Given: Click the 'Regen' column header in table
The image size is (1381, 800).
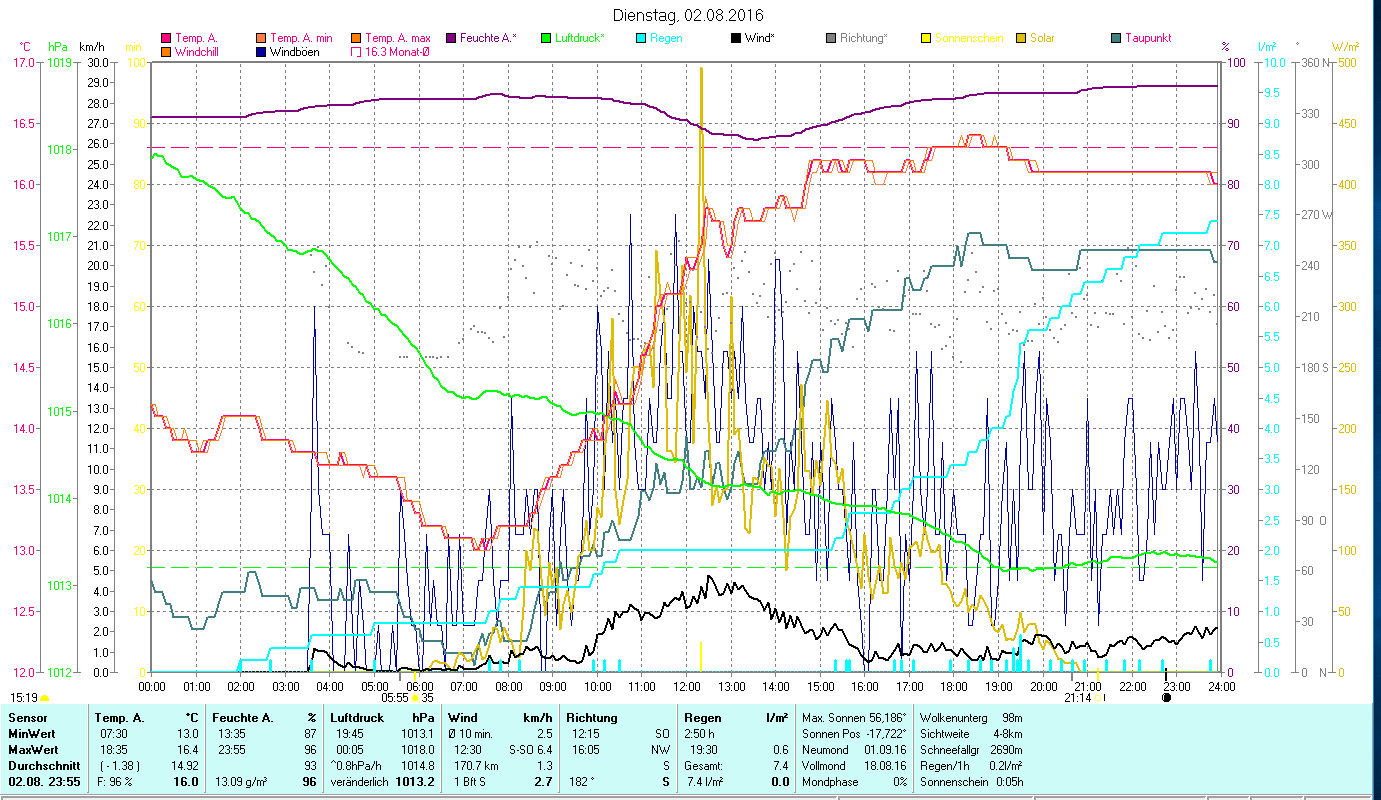Looking at the screenshot, I should pyautogui.click(x=703, y=718).
